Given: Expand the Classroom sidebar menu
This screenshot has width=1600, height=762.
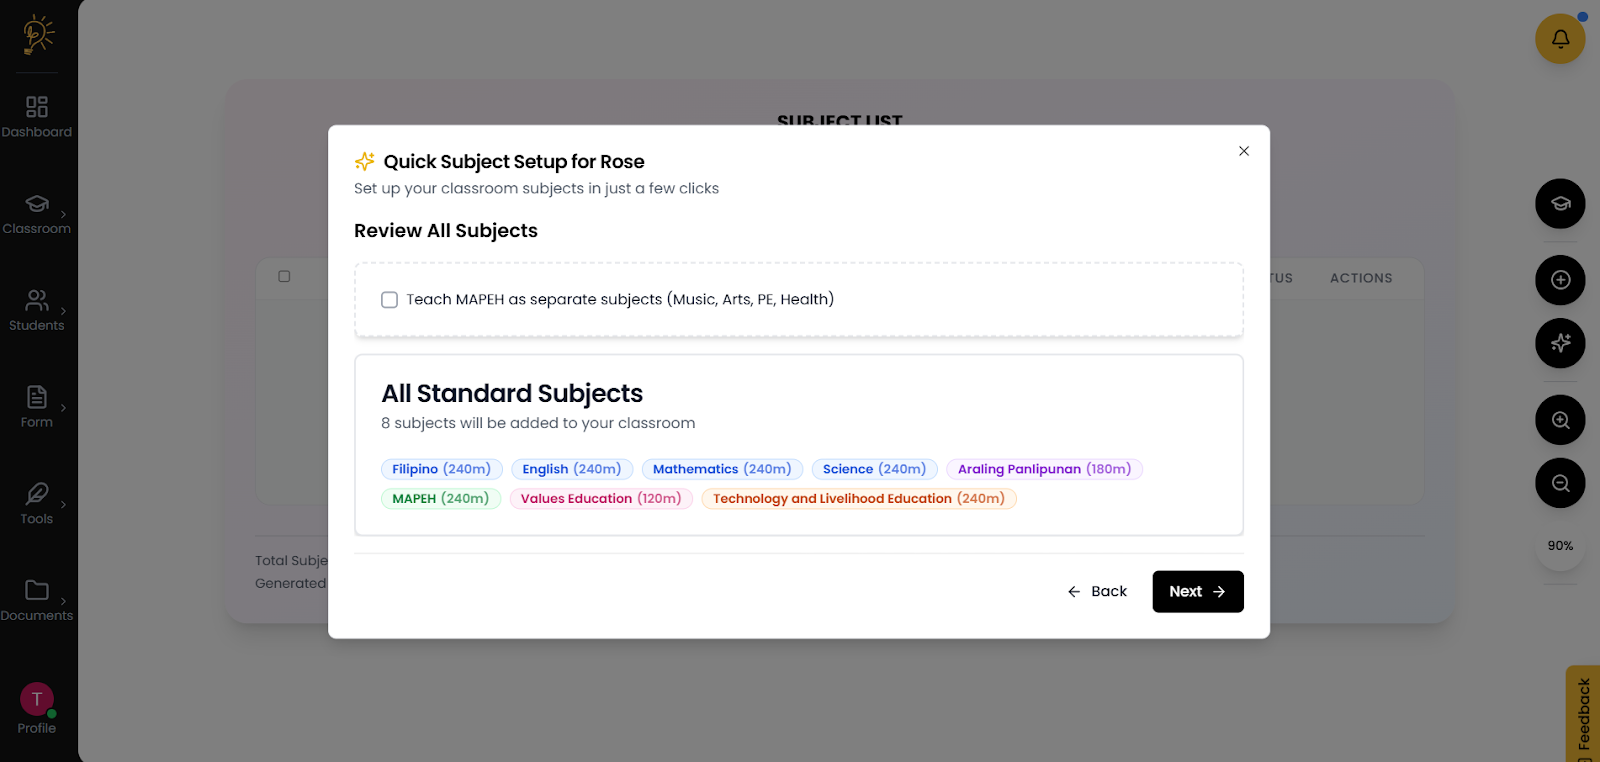Looking at the screenshot, I should 37,213.
